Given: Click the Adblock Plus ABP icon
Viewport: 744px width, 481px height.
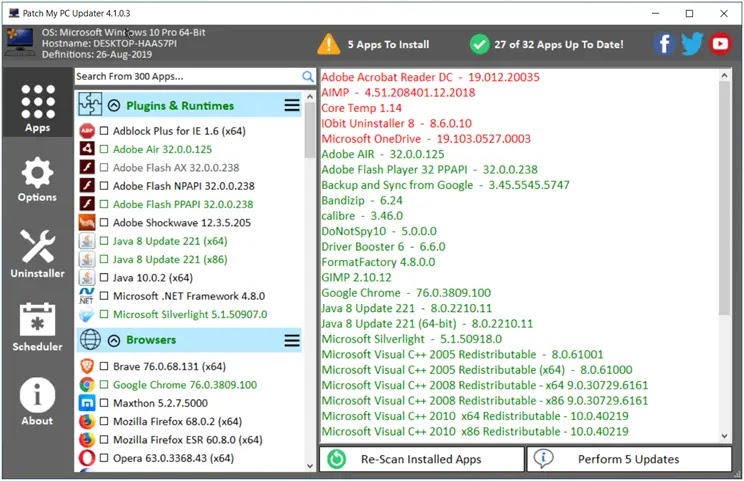Looking at the screenshot, I should [x=87, y=131].
